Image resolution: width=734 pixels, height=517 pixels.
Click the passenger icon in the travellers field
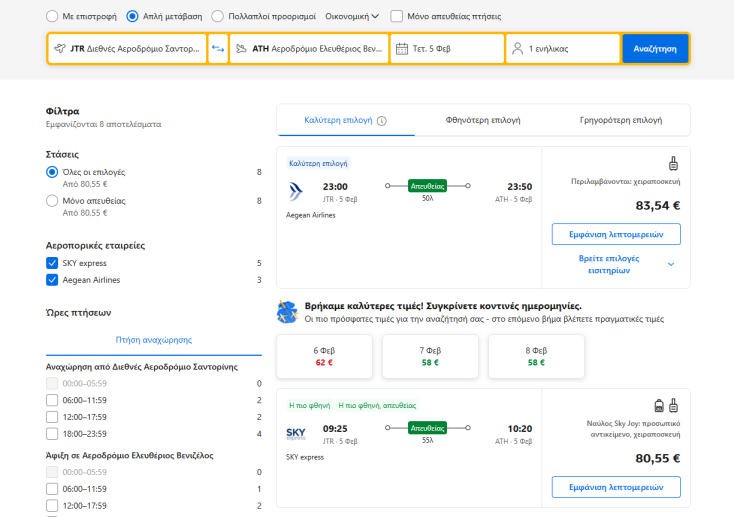[517, 48]
